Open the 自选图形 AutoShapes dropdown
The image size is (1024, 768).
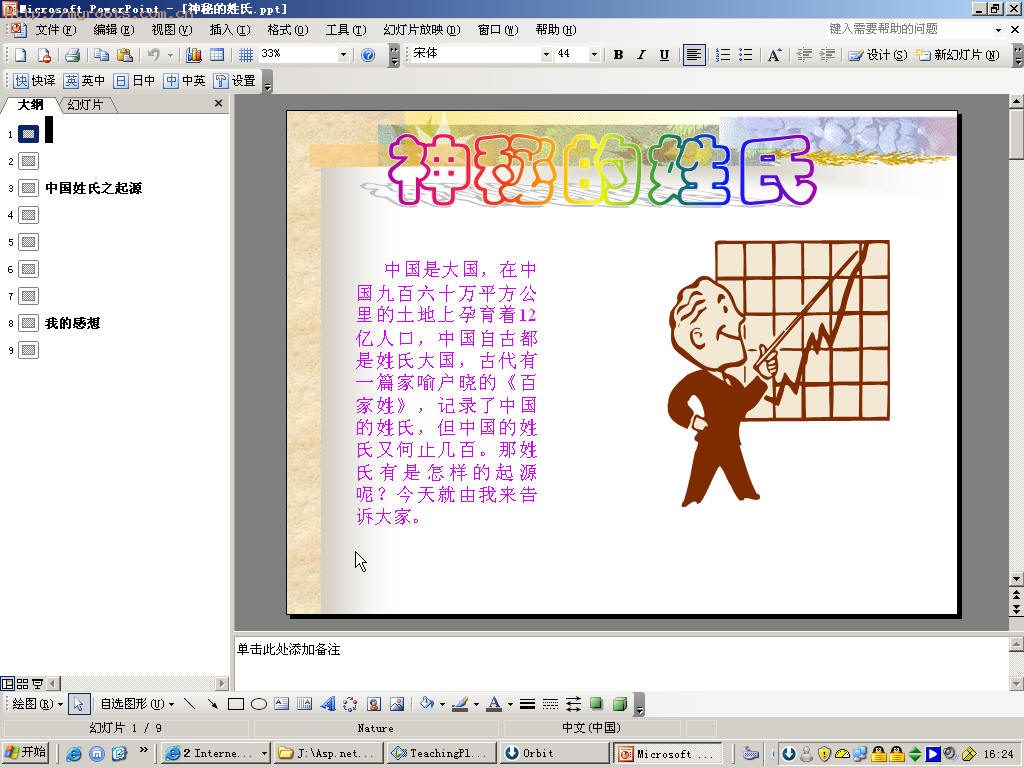click(137, 703)
